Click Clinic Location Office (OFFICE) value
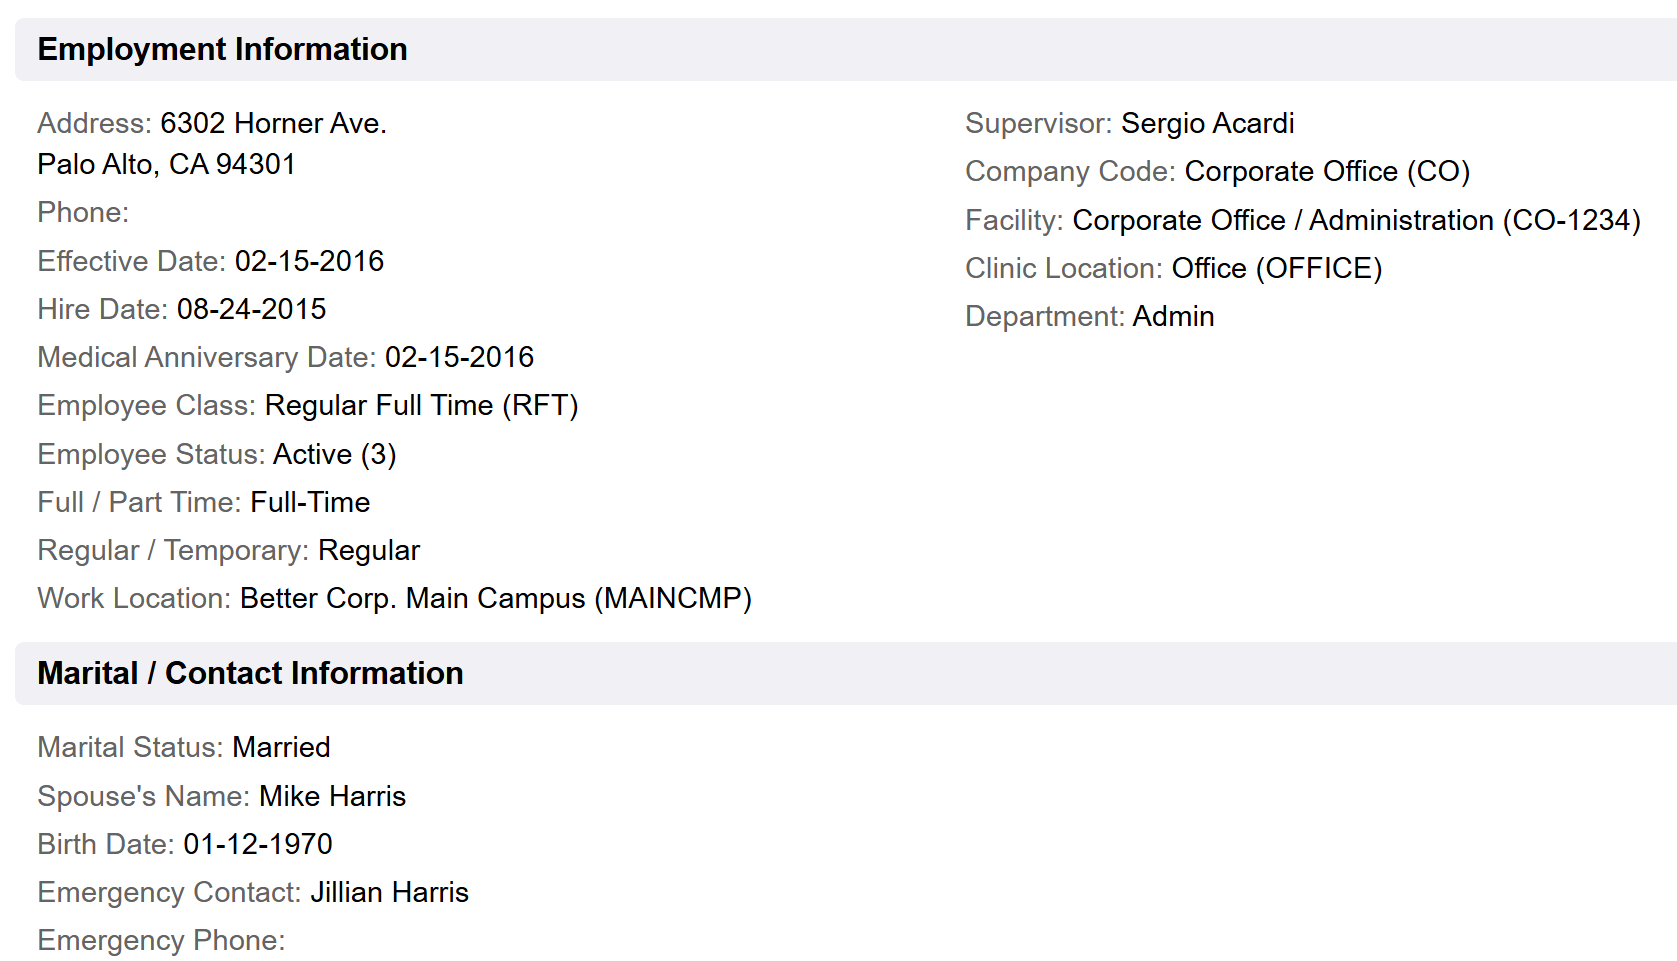 point(1276,268)
